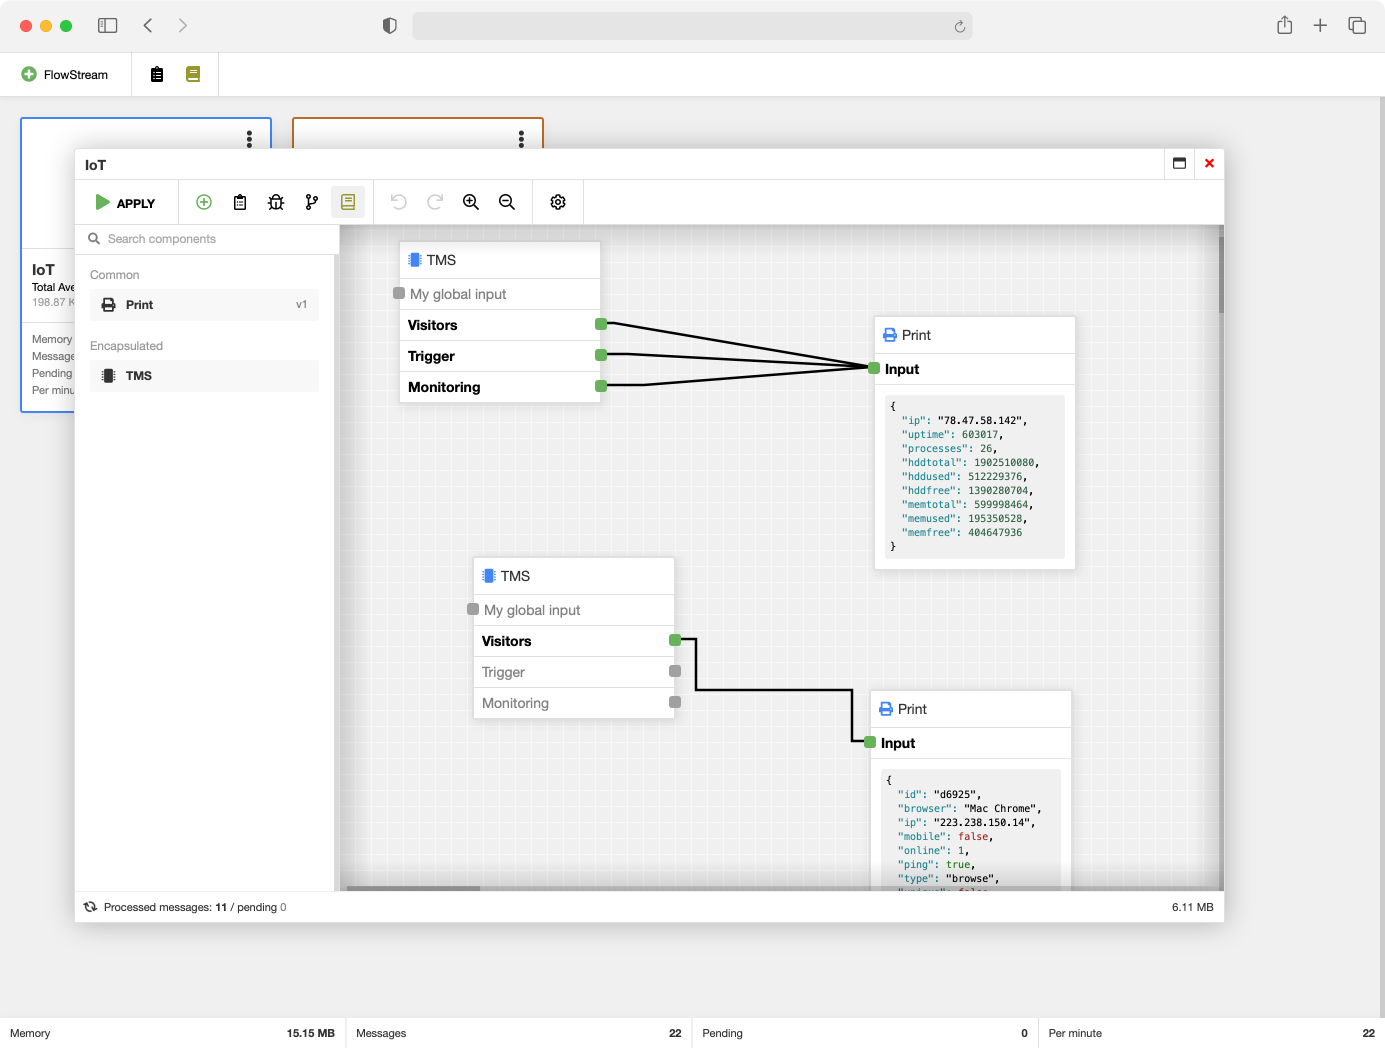1385x1048 pixels.
Task: Click the Search components field
Action: 207,239
